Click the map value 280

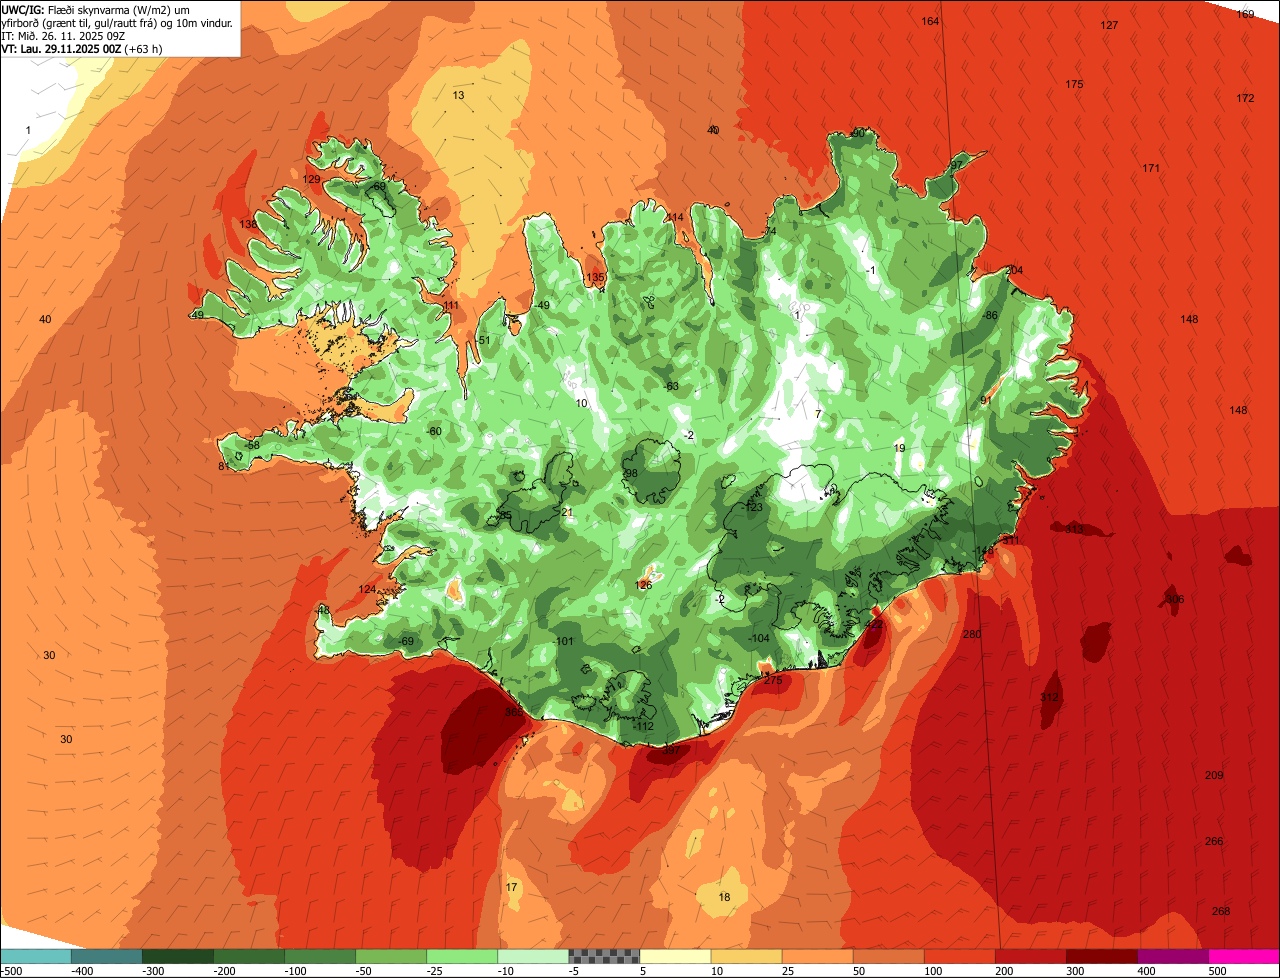click(972, 634)
